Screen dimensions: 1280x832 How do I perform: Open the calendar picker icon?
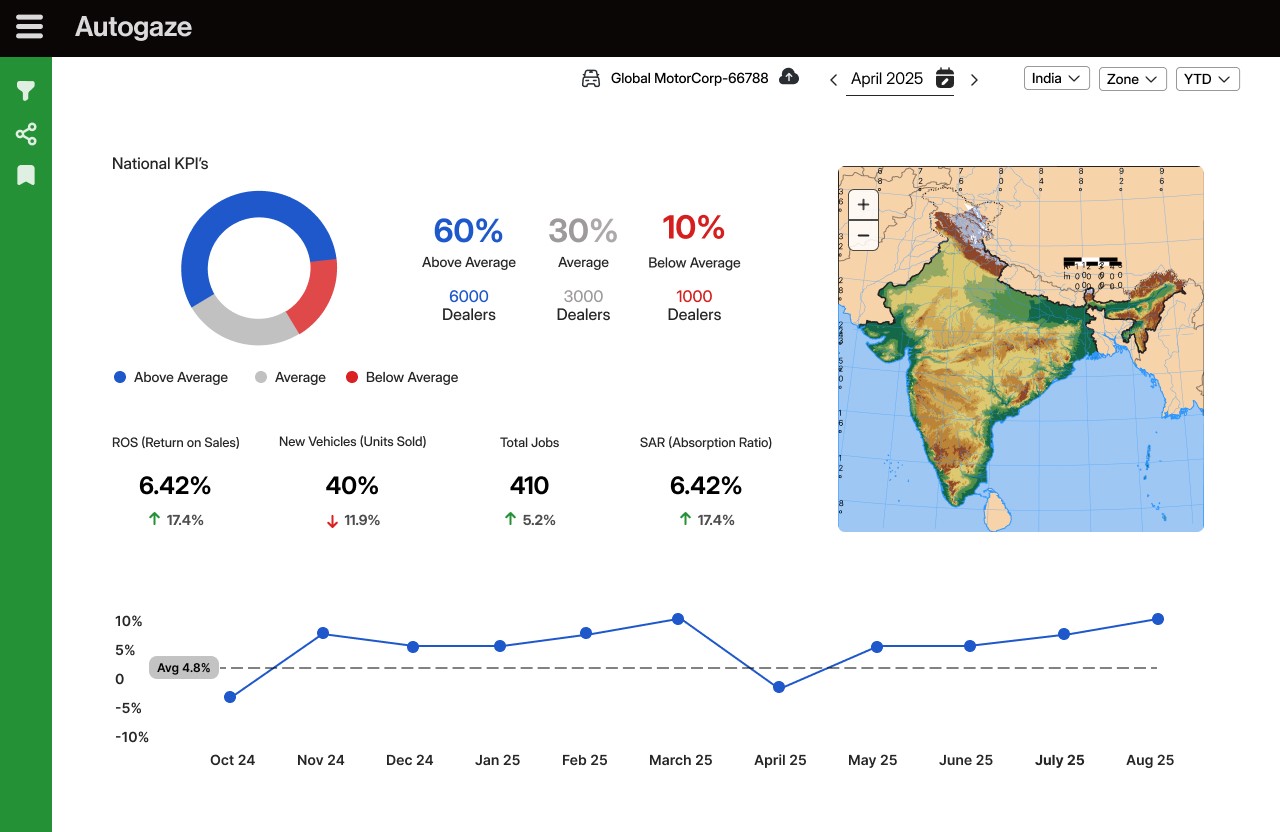click(944, 78)
